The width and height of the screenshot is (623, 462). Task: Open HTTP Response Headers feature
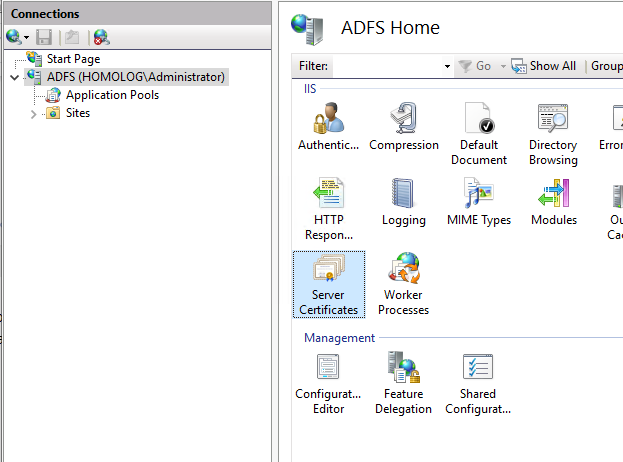coord(329,209)
